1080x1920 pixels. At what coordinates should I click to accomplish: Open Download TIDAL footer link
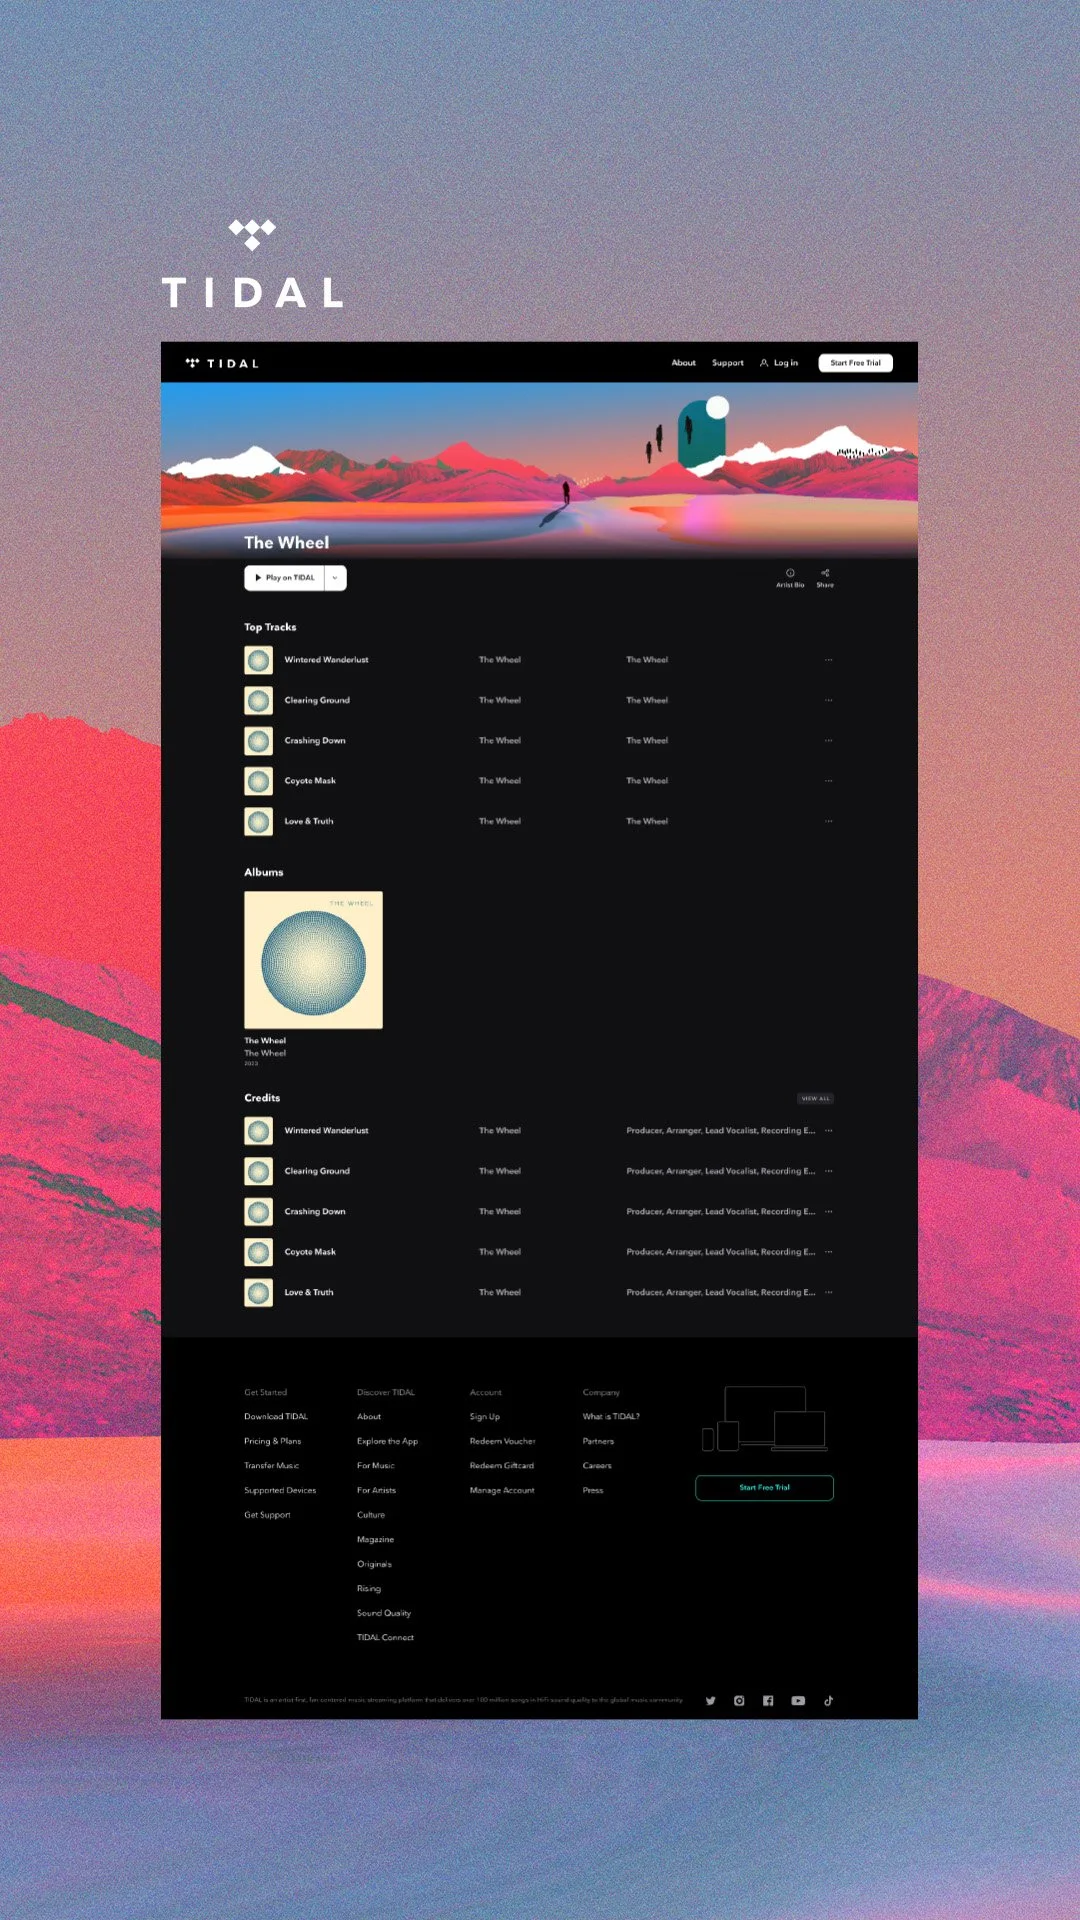pos(276,1417)
